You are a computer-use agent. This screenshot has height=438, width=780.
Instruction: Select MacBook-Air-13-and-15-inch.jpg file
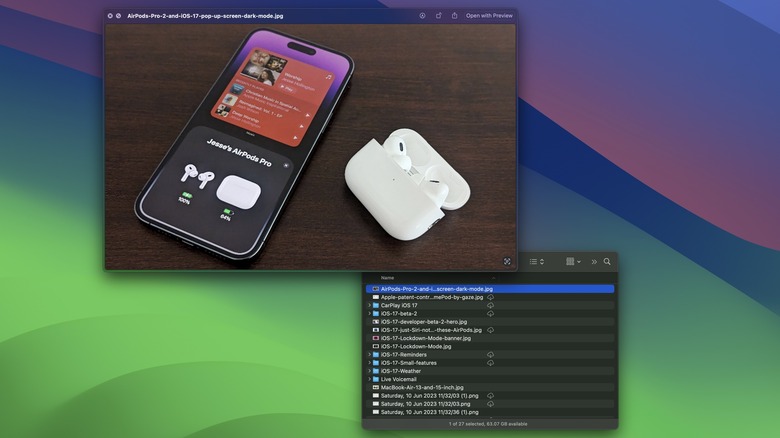pos(419,387)
